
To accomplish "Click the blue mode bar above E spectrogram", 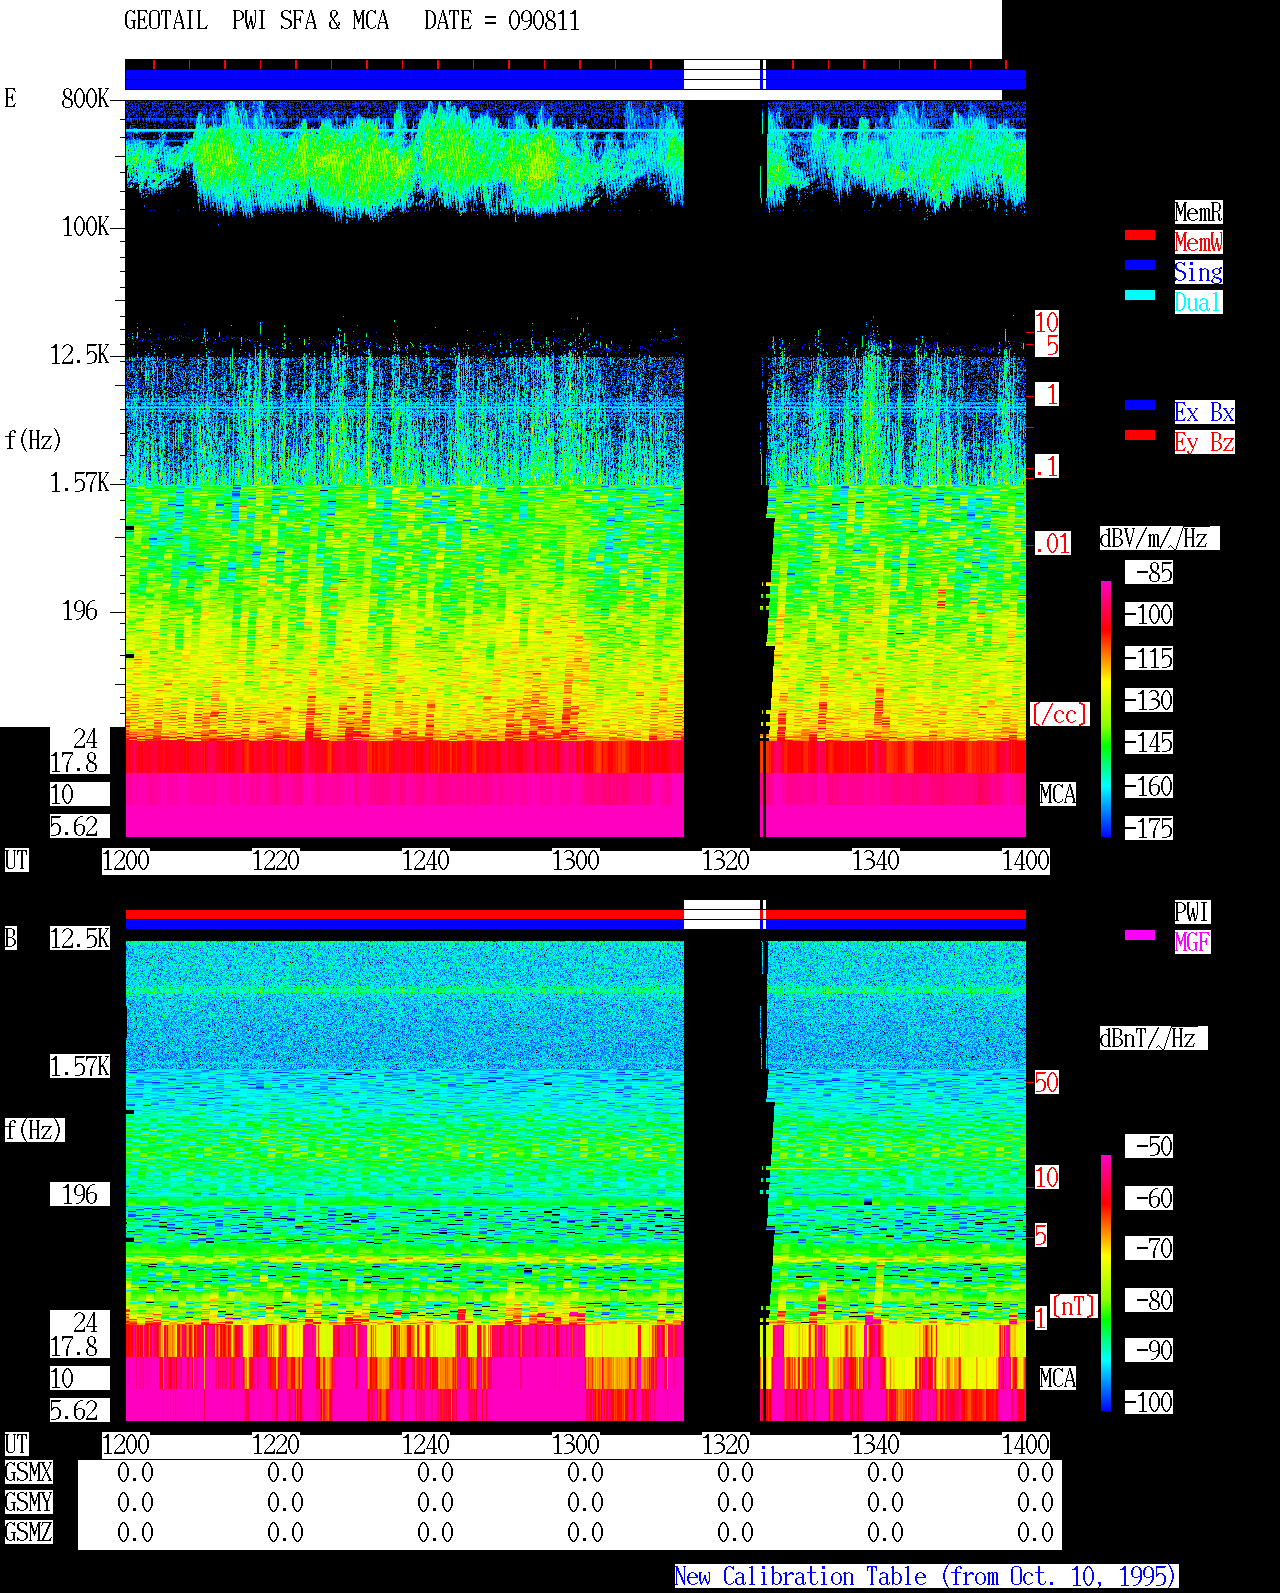I will tap(575, 79).
